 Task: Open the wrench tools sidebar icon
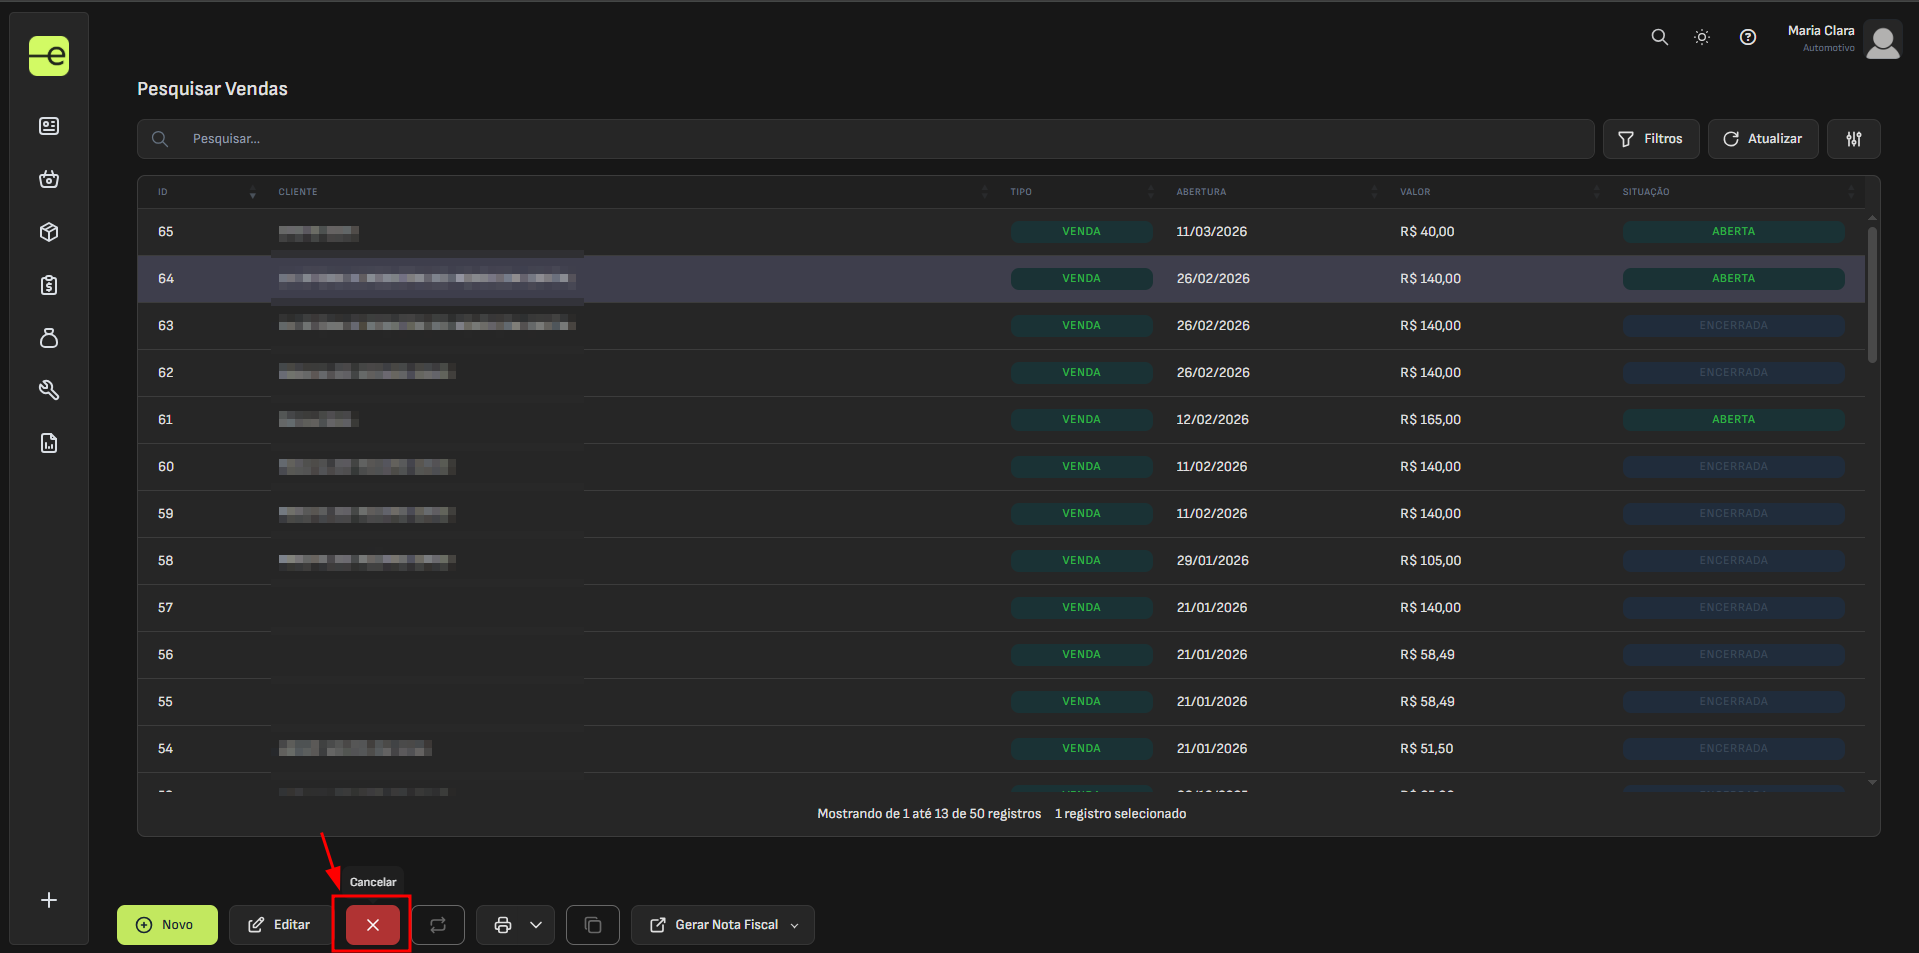point(49,390)
